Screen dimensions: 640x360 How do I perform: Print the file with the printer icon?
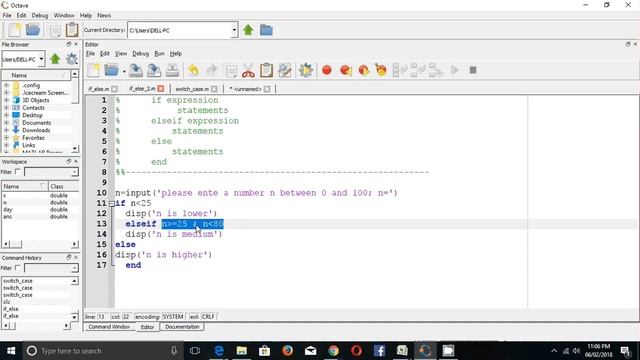[x=172, y=70]
